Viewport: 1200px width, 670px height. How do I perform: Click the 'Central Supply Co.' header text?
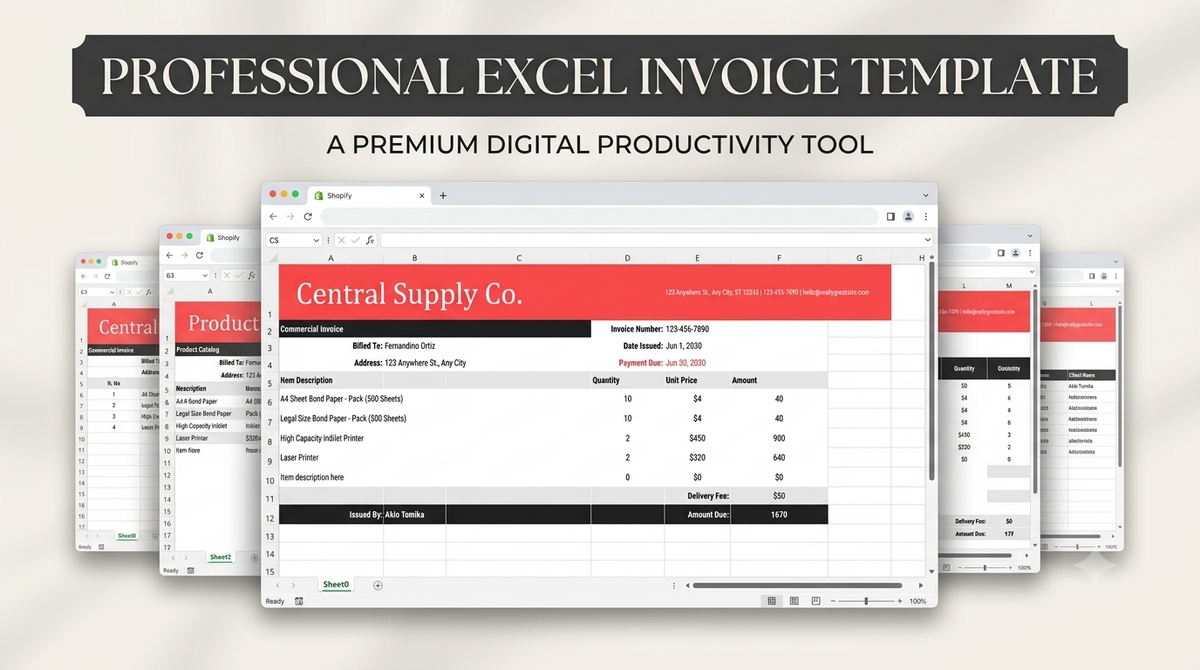(x=409, y=294)
